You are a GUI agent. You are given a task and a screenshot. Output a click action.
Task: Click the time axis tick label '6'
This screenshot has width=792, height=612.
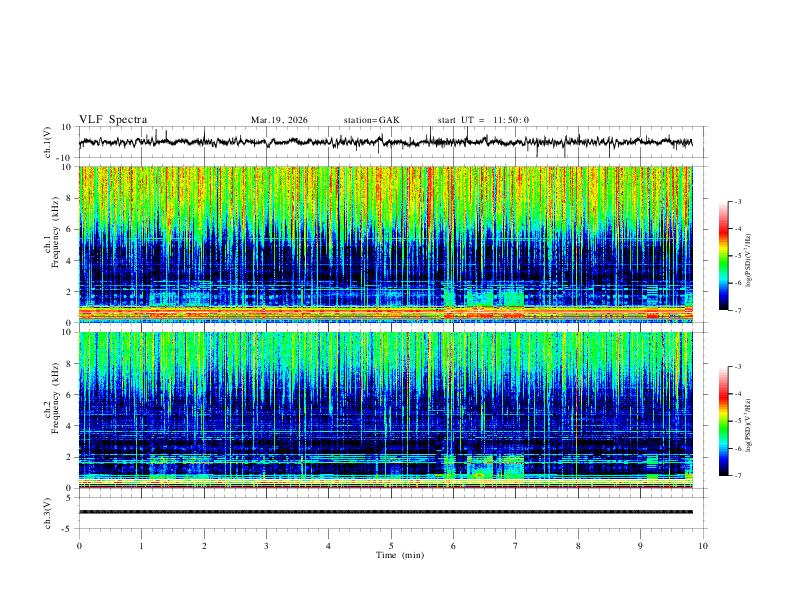click(454, 546)
